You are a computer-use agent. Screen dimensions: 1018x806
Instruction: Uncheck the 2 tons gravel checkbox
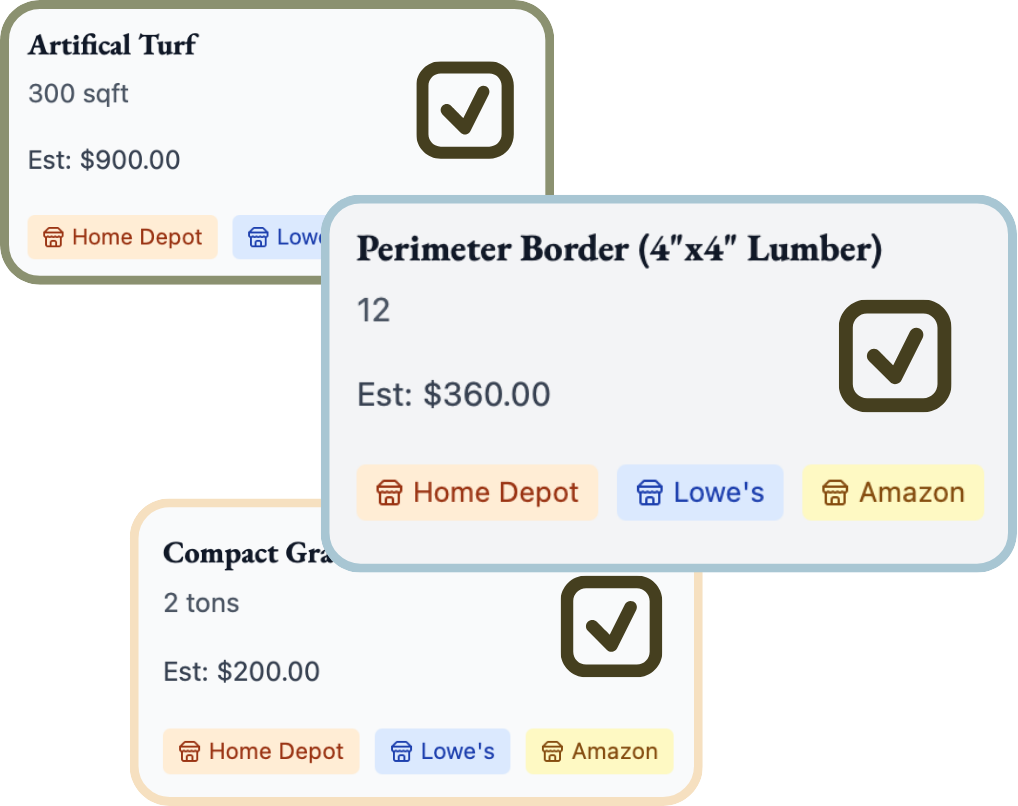(x=611, y=626)
